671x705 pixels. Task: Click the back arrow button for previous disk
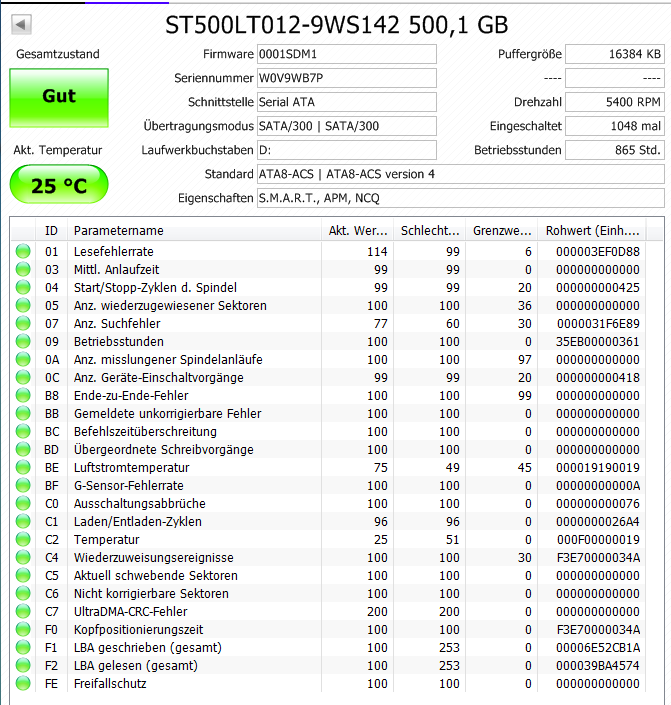[21, 24]
